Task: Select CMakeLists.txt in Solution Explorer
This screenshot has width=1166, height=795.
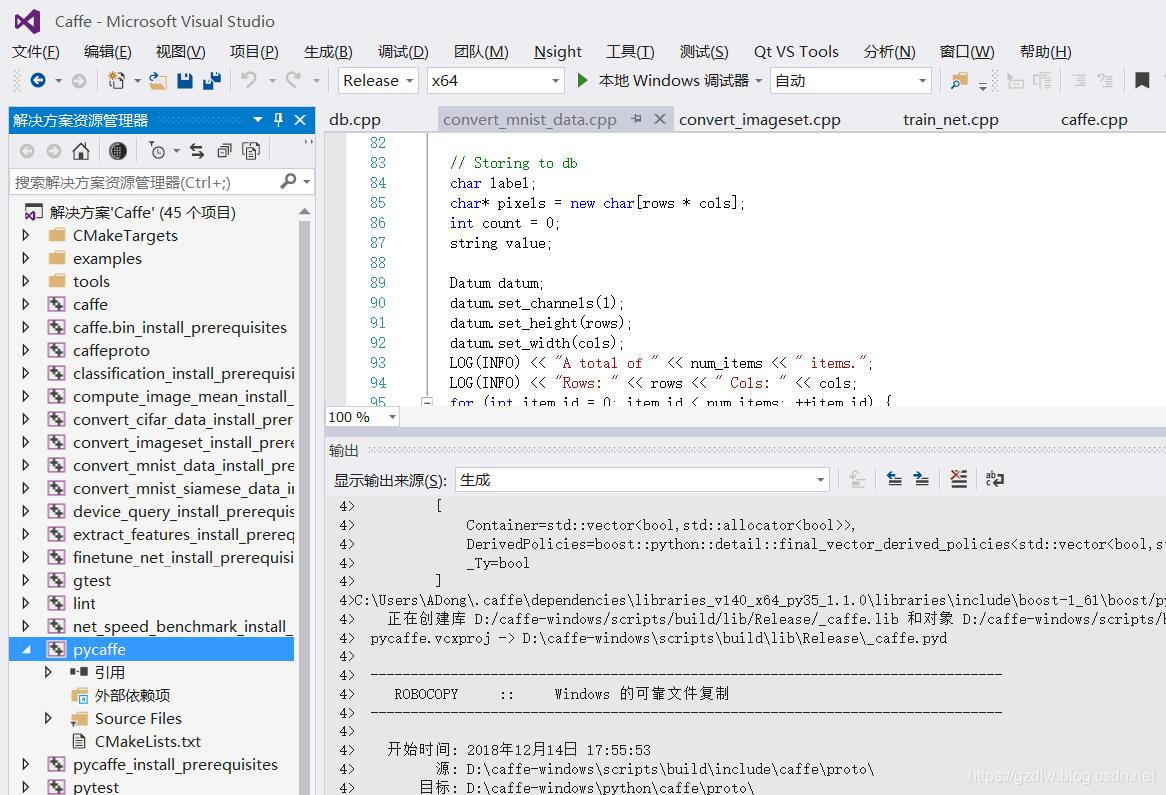Action: pyautogui.click(x=148, y=741)
